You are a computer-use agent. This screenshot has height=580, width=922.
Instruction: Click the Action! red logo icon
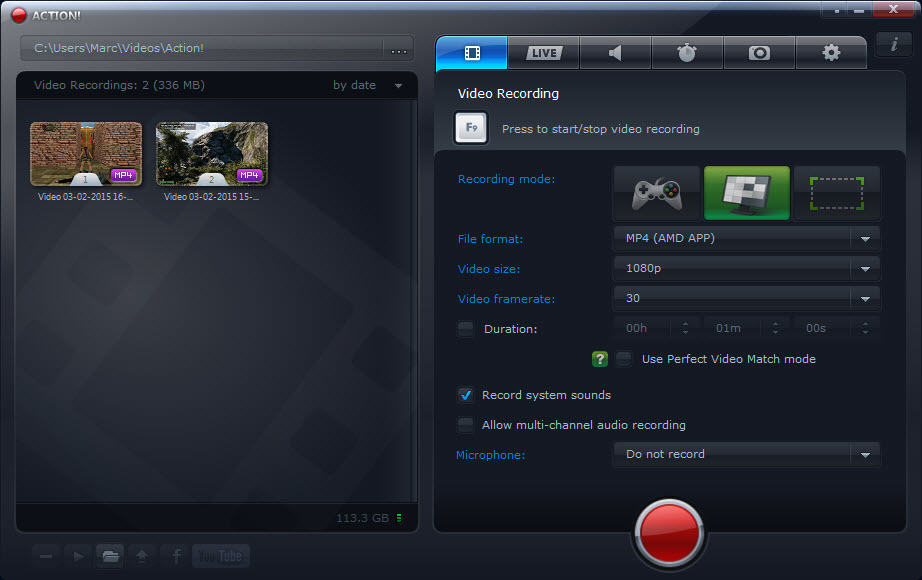click(19, 15)
